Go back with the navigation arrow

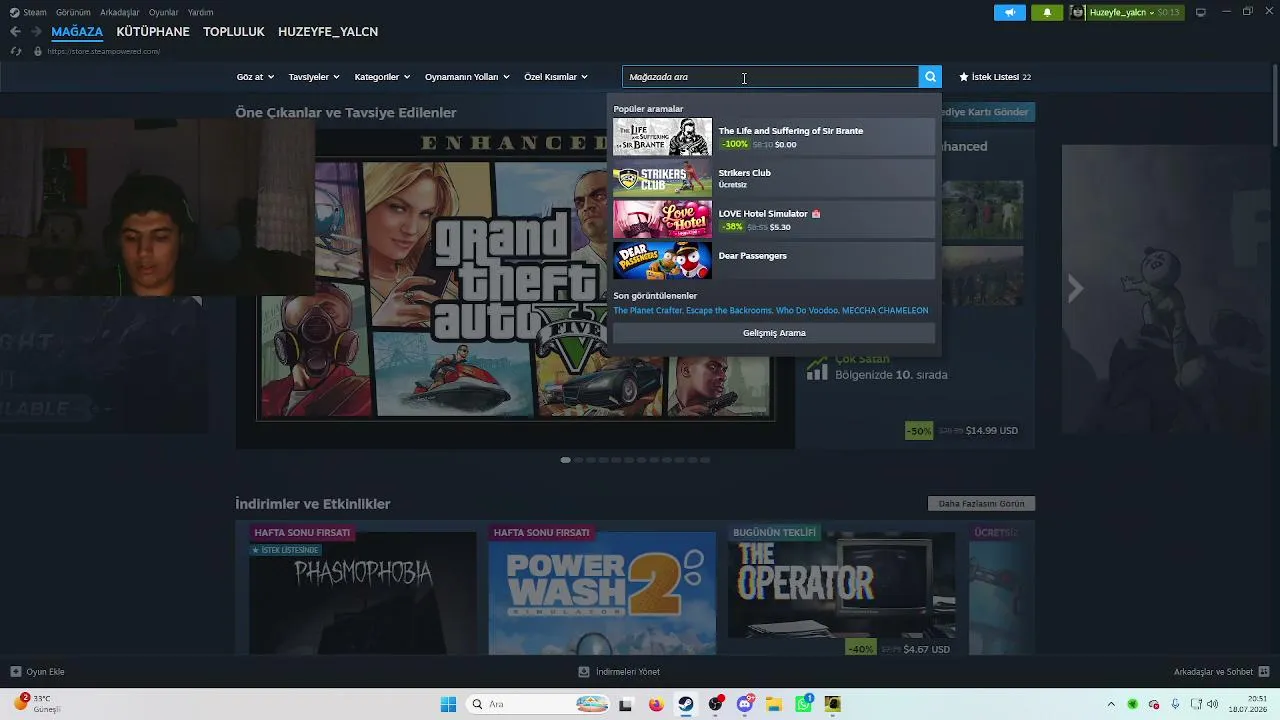(15, 32)
